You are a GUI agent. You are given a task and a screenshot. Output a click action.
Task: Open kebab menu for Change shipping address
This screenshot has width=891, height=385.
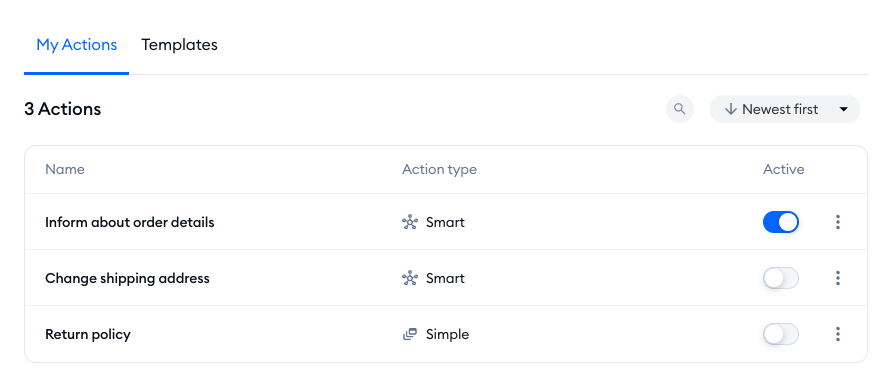click(x=838, y=278)
